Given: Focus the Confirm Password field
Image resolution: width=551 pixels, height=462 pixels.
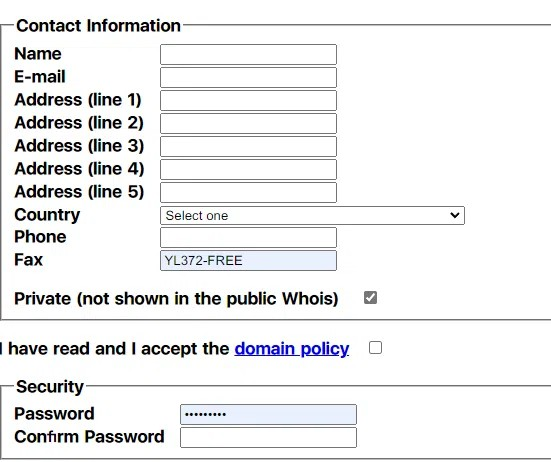Looking at the screenshot, I should tap(268, 437).
